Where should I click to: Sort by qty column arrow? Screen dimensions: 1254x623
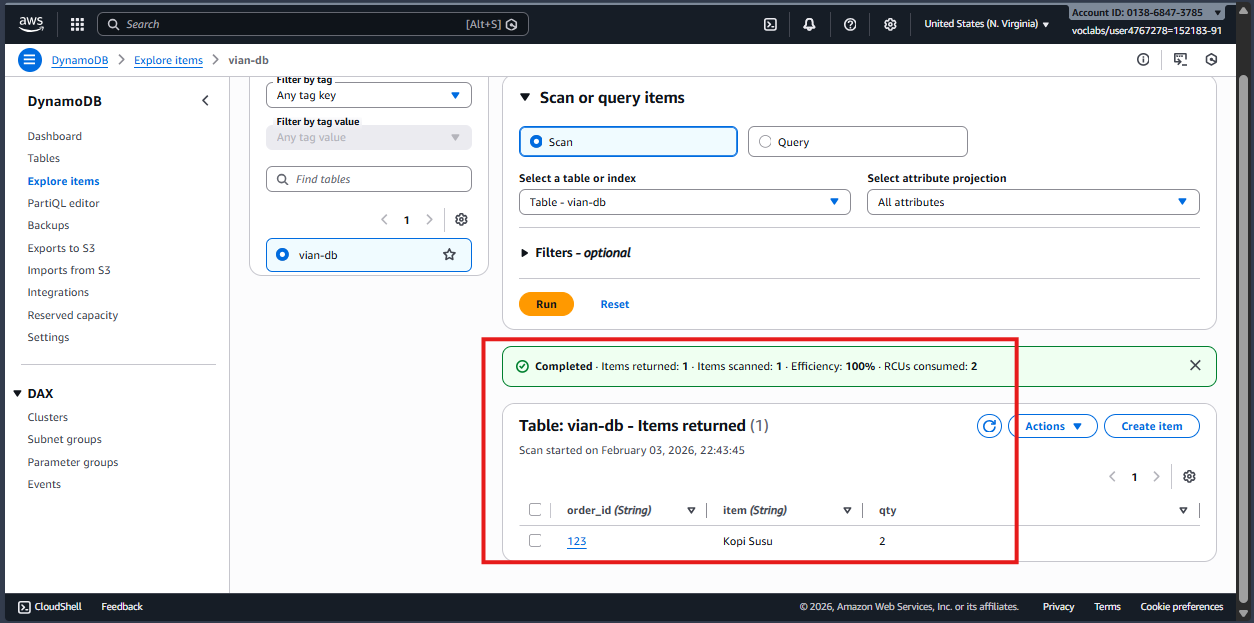[x=1183, y=510]
